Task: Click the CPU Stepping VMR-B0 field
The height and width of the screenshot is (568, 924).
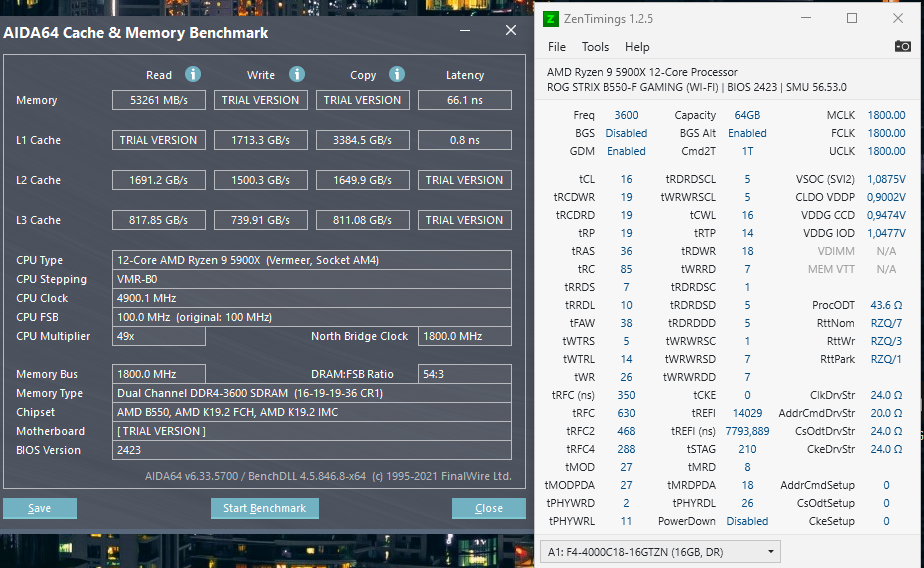Action: tap(312, 279)
